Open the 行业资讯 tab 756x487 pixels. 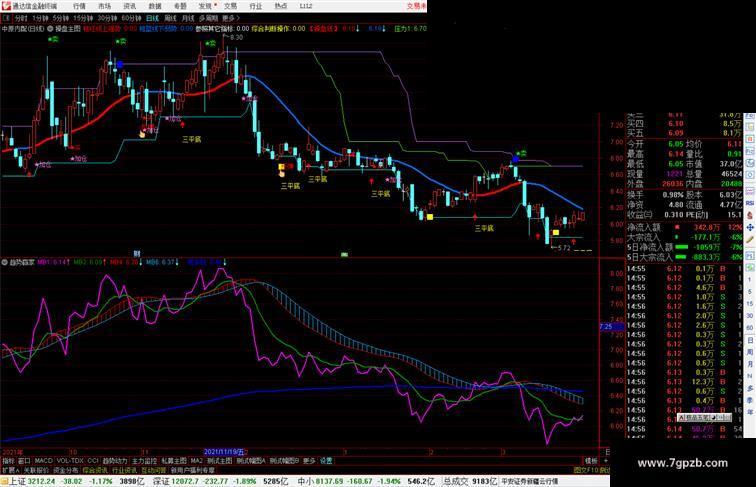[124, 470]
